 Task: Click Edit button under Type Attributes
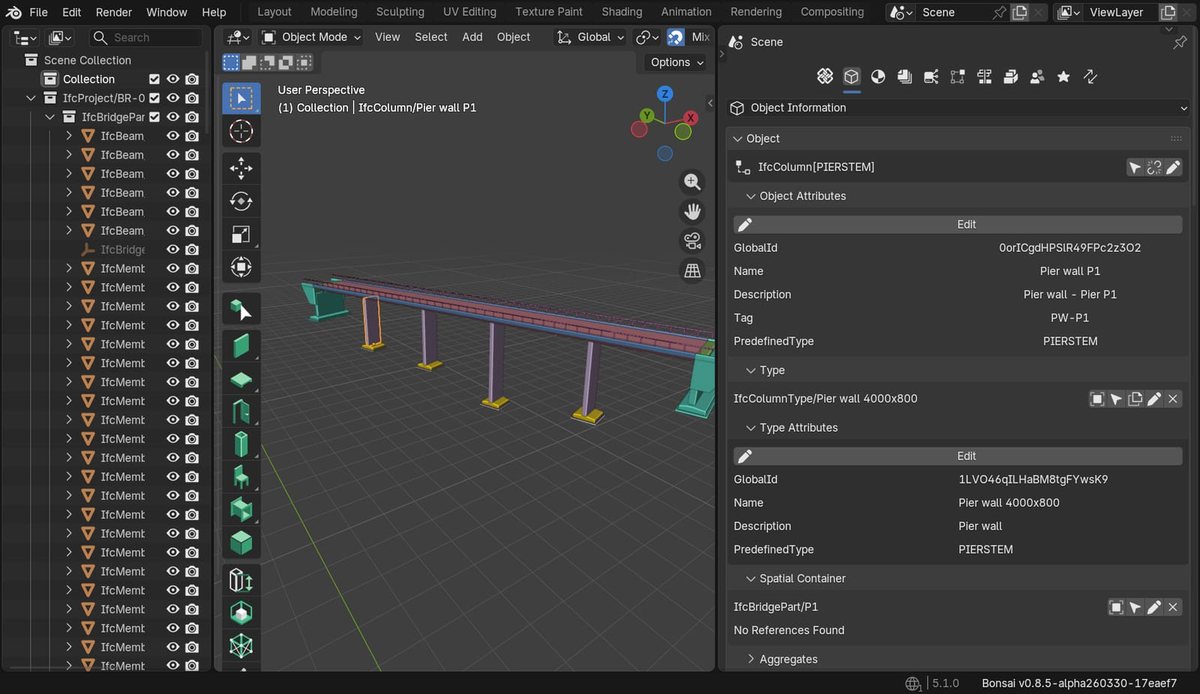point(958,456)
